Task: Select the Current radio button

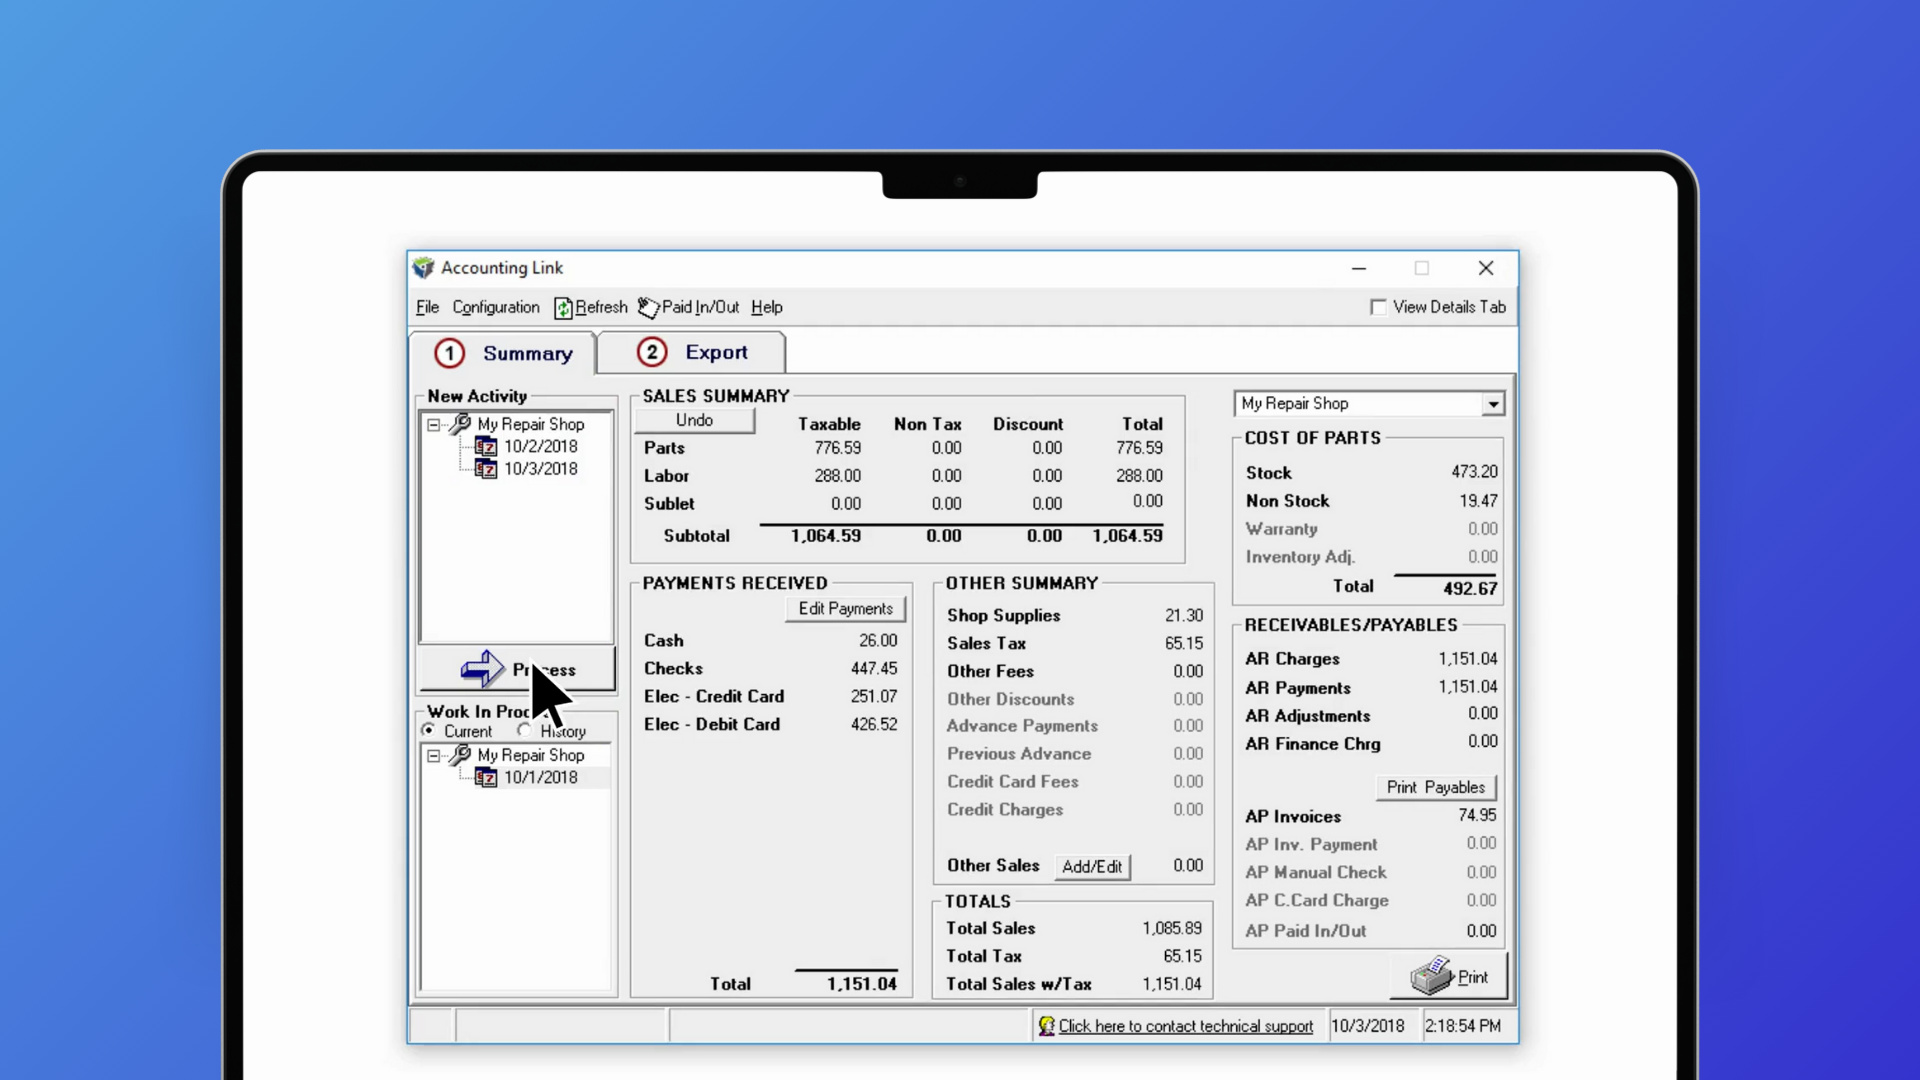Action: point(429,730)
